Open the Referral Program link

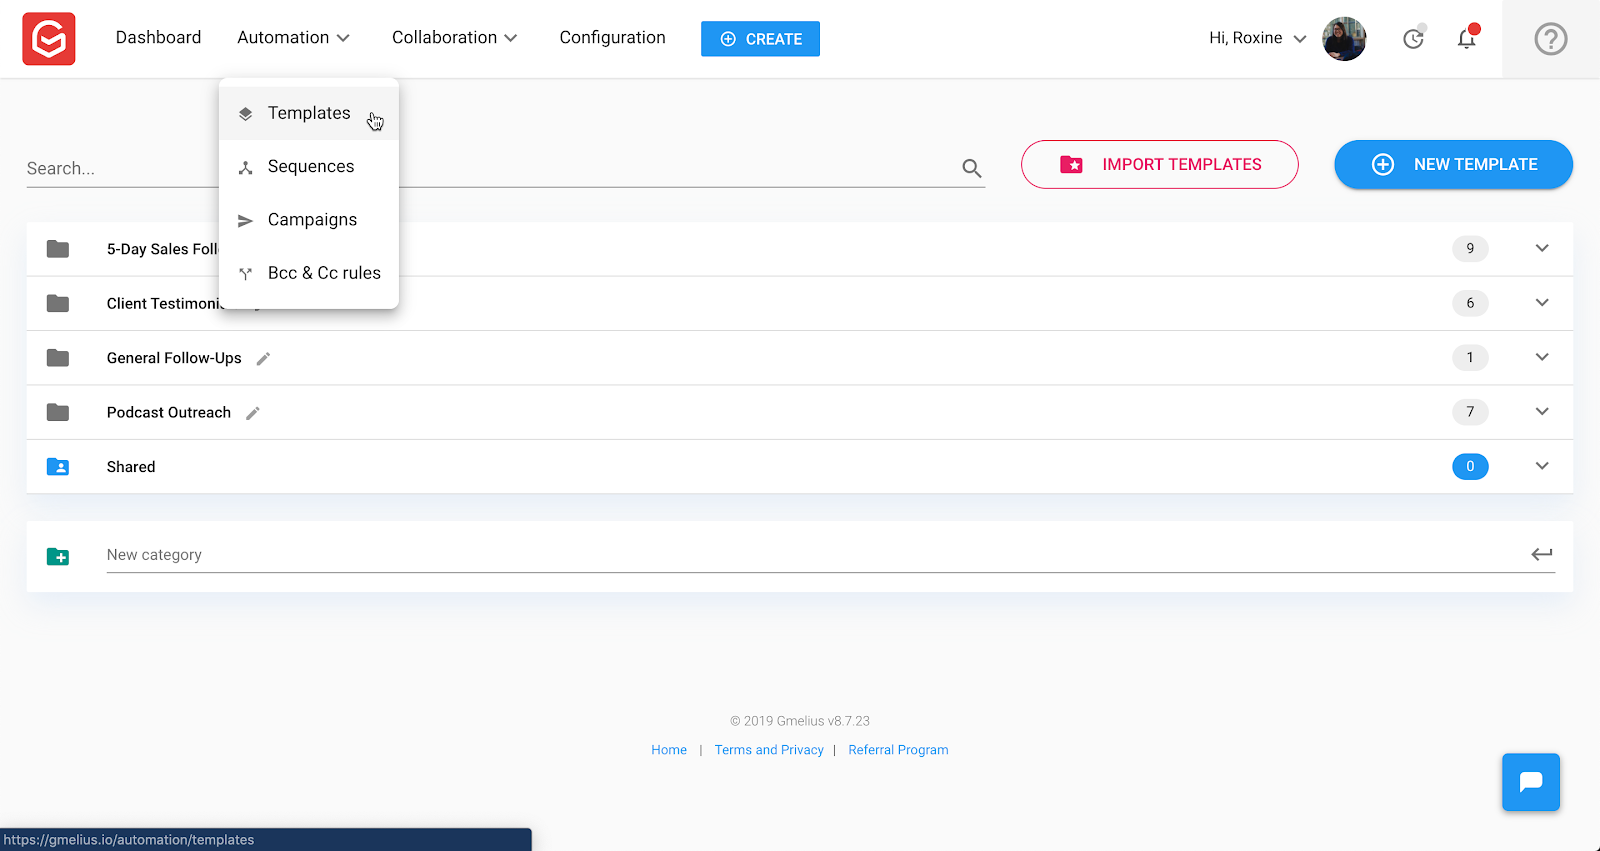(898, 750)
